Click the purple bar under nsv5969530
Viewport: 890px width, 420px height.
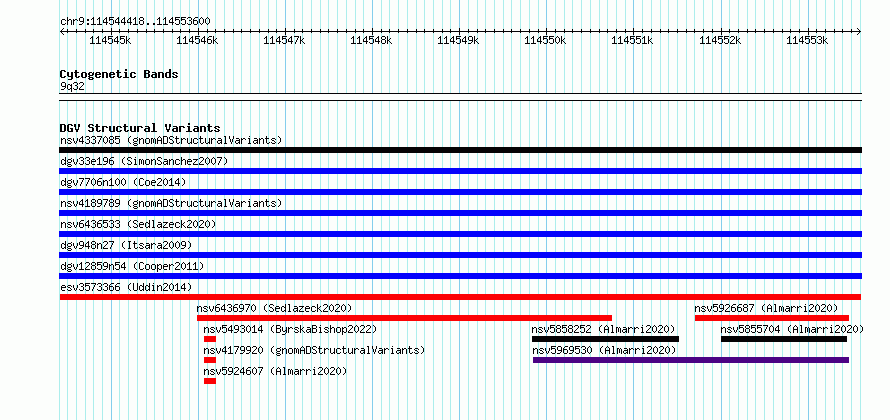(x=691, y=360)
